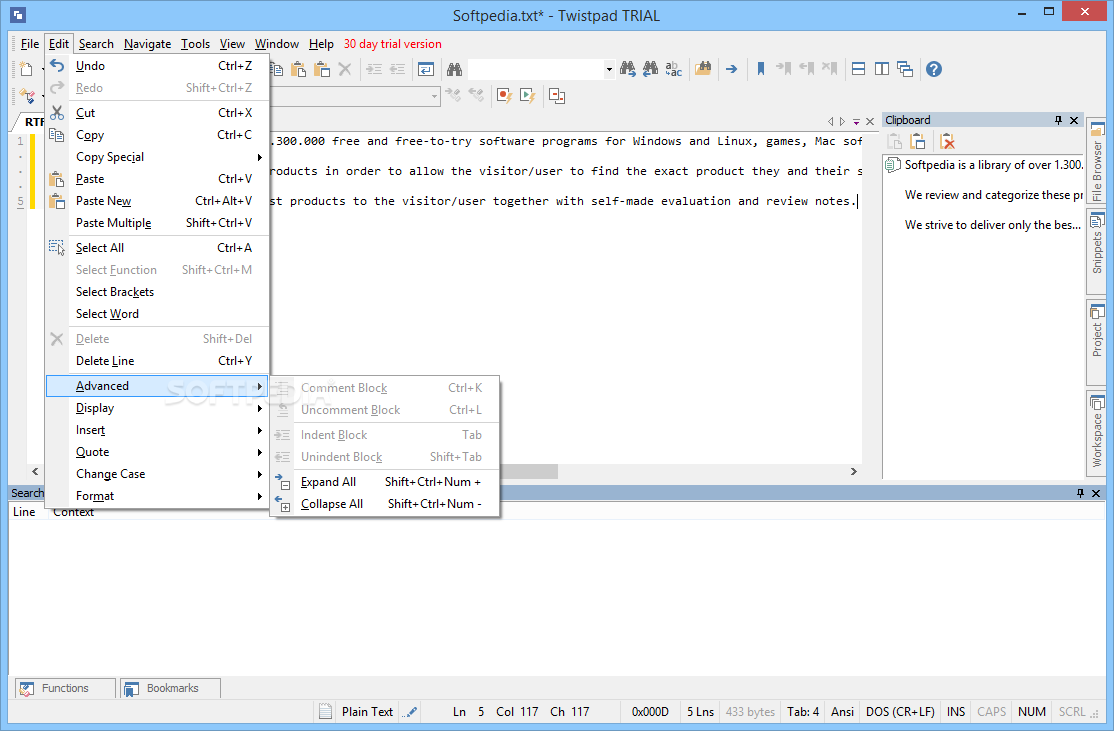Click the paste icon in main toolbar
The image size is (1114, 731).
point(298,69)
